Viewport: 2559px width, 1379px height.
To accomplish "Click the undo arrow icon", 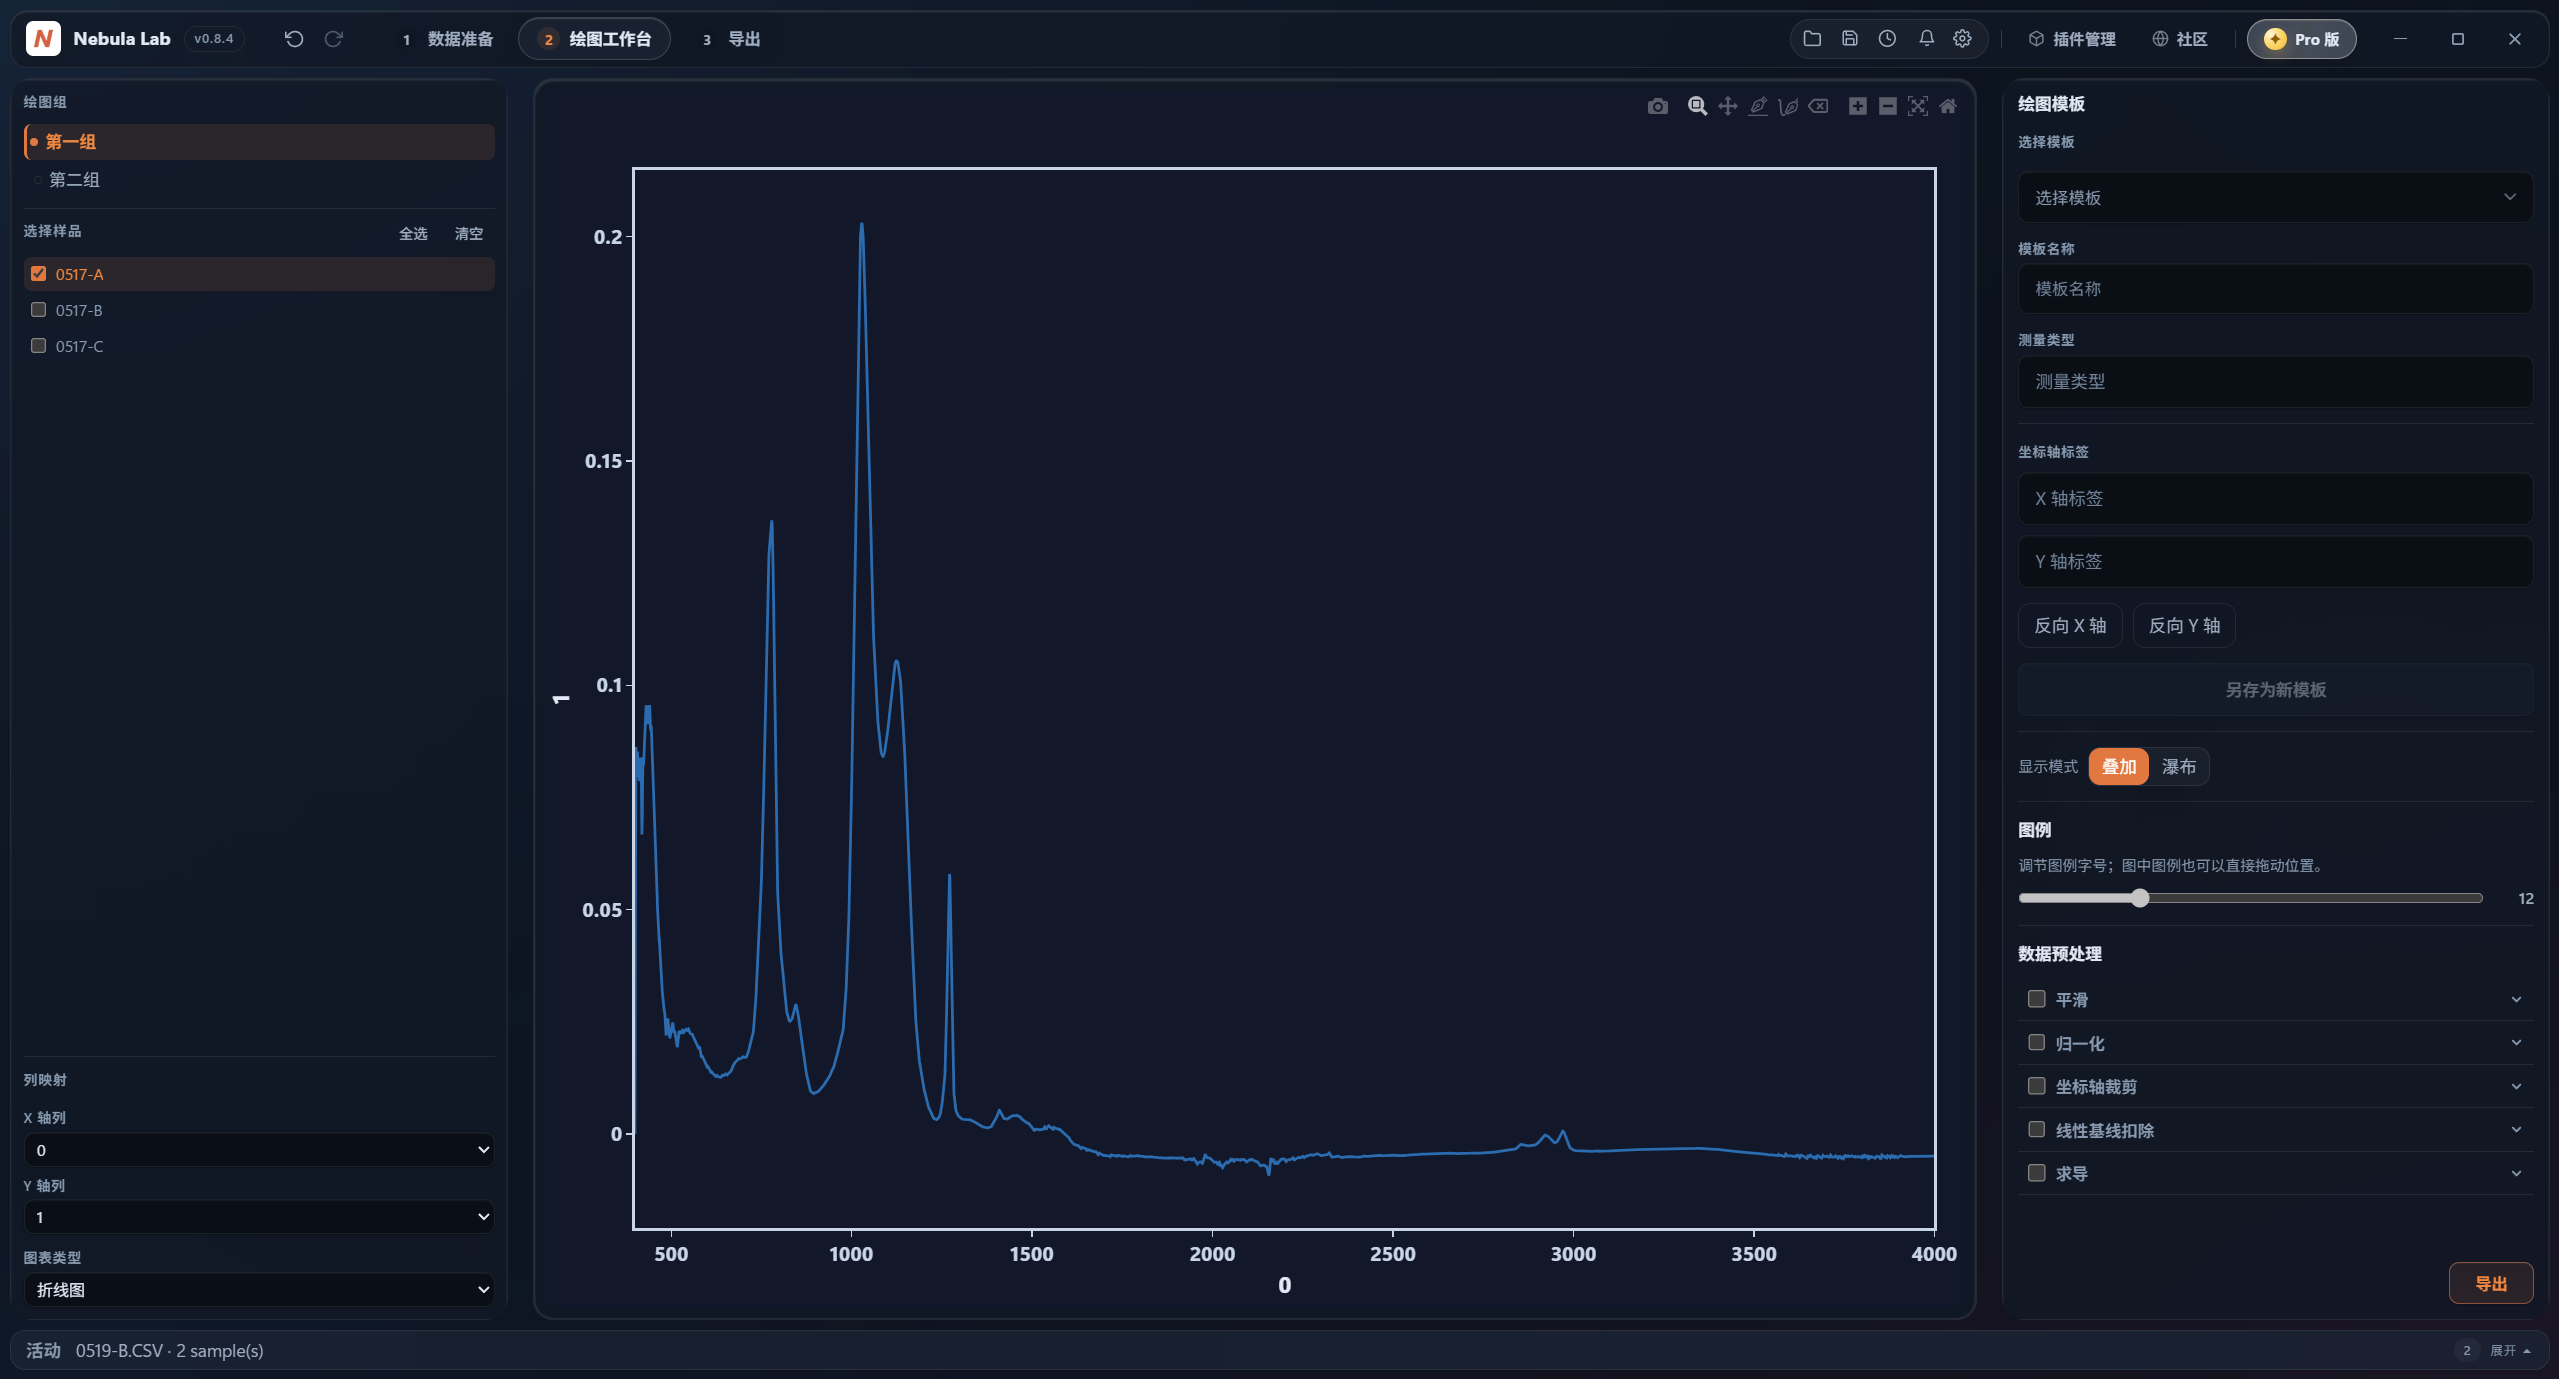I will 293,39.
